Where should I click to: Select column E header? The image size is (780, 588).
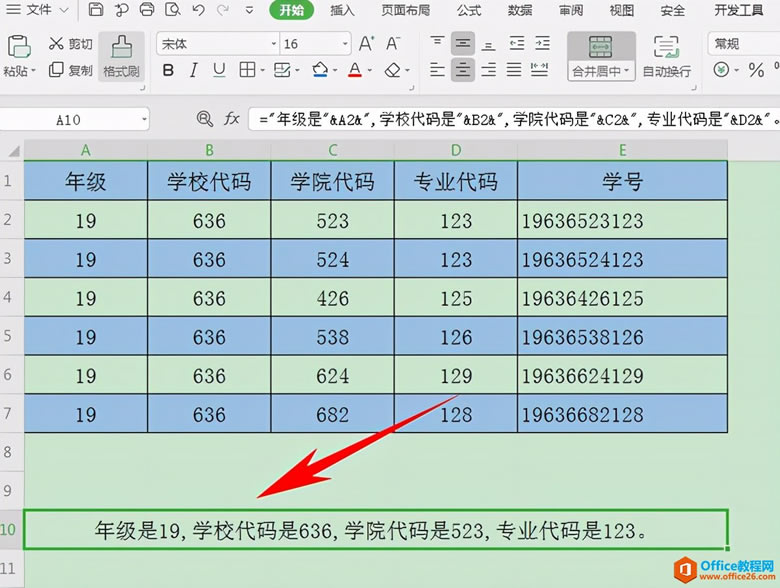[622, 150]
